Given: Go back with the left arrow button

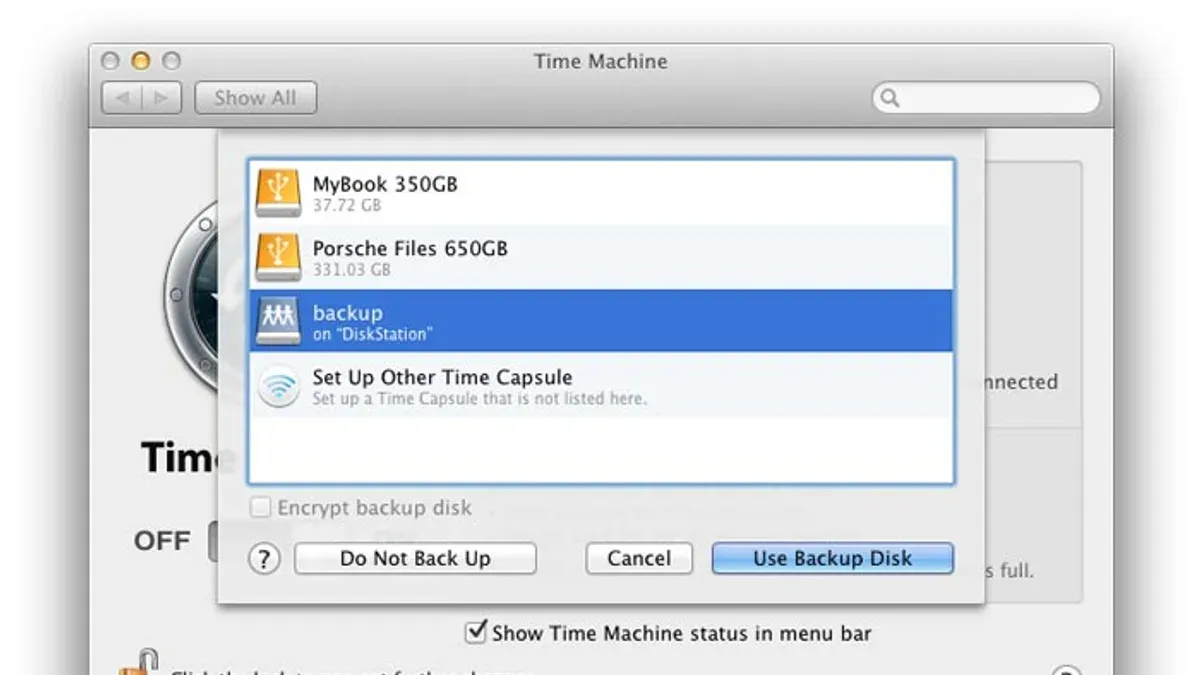Looking at the screenshot, I should point(123,98).
